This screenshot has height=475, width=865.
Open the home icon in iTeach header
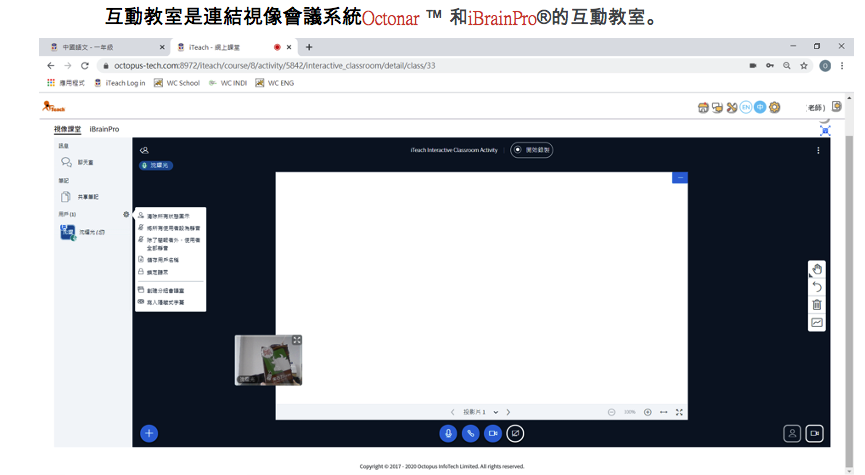point(703,108)
